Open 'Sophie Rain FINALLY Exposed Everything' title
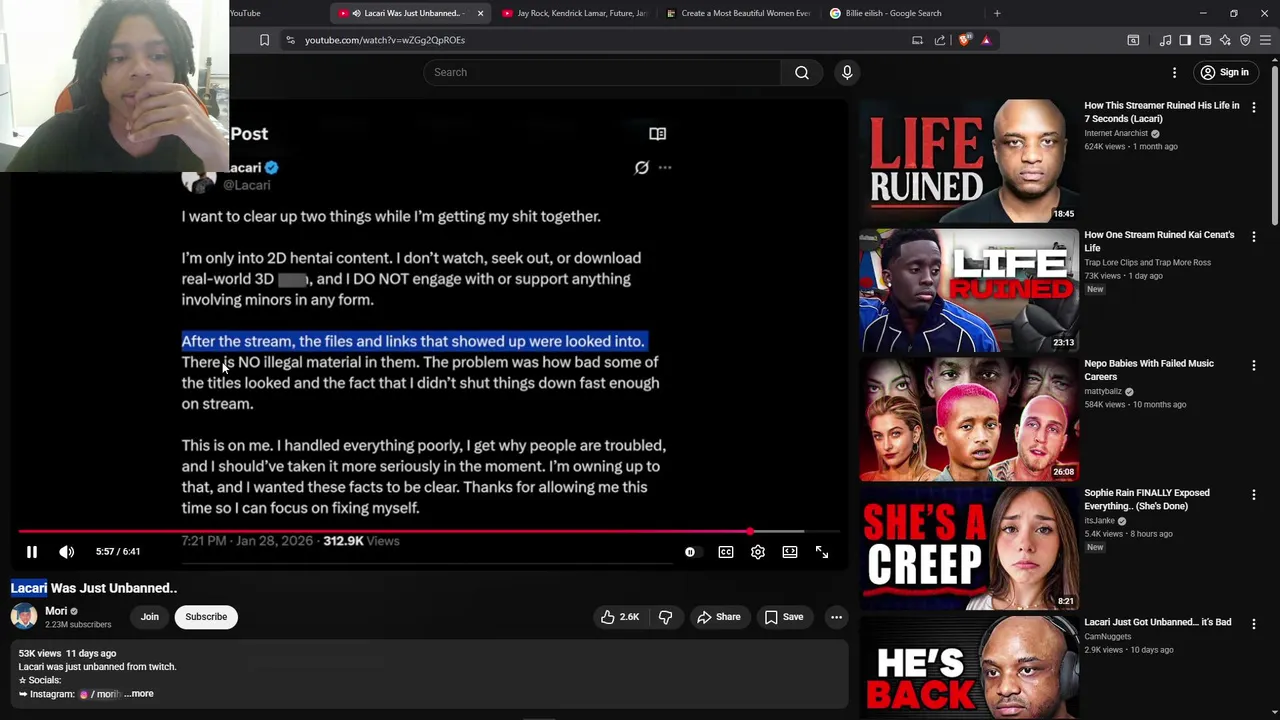 click(1147, 499)
